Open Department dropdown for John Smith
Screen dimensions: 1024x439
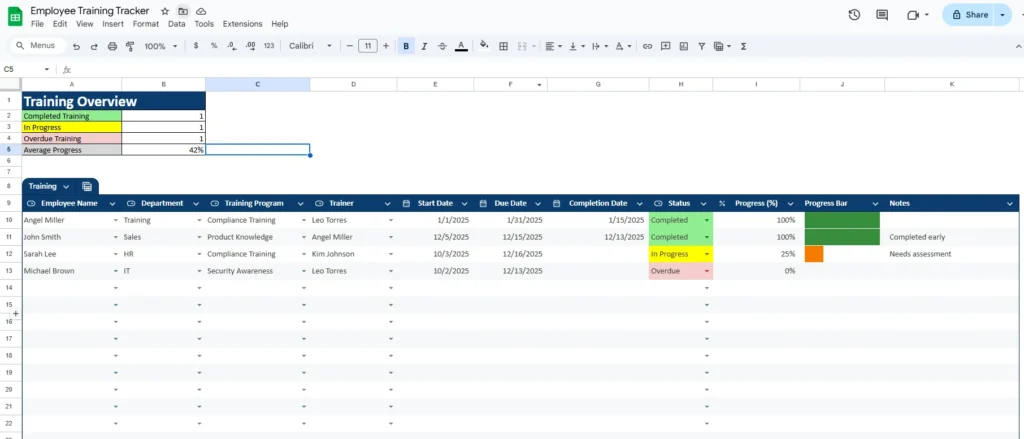click(199, 237)
